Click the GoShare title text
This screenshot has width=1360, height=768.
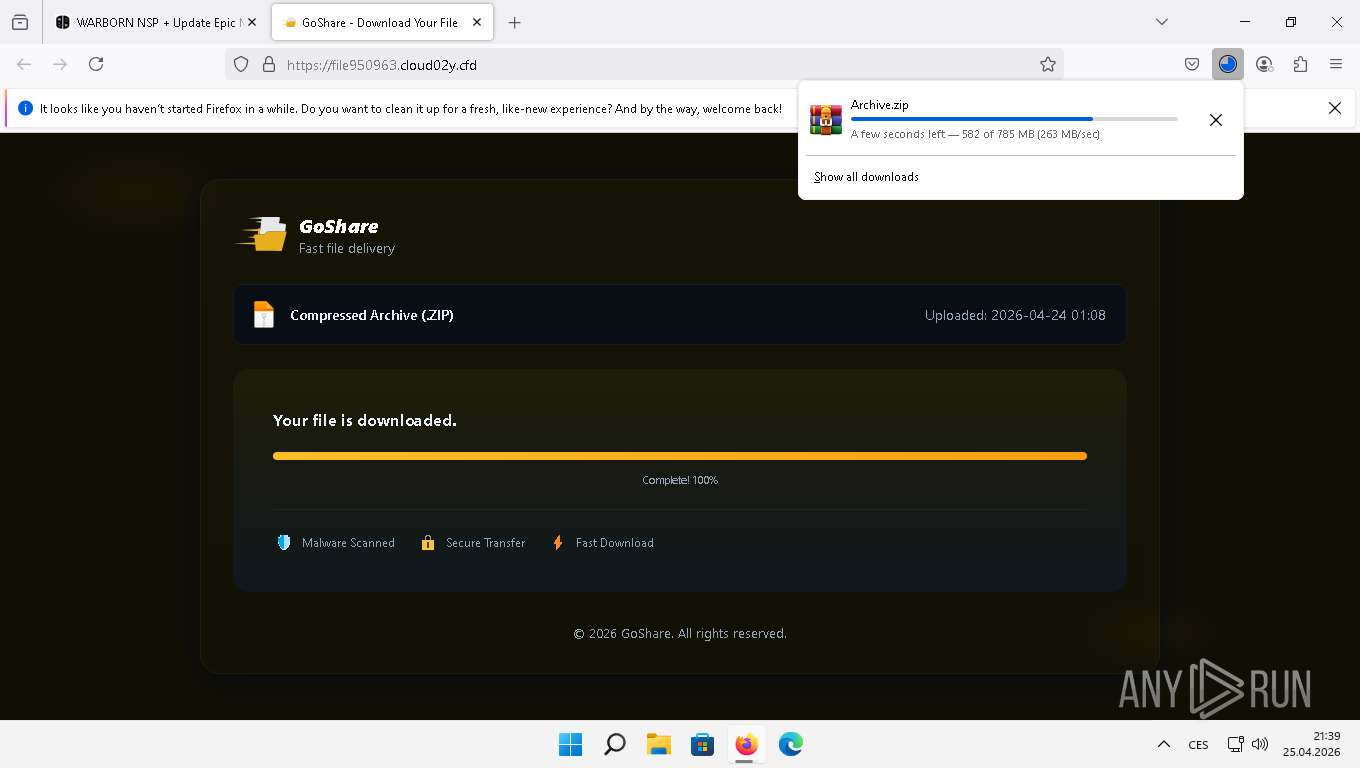pos(338,226)
